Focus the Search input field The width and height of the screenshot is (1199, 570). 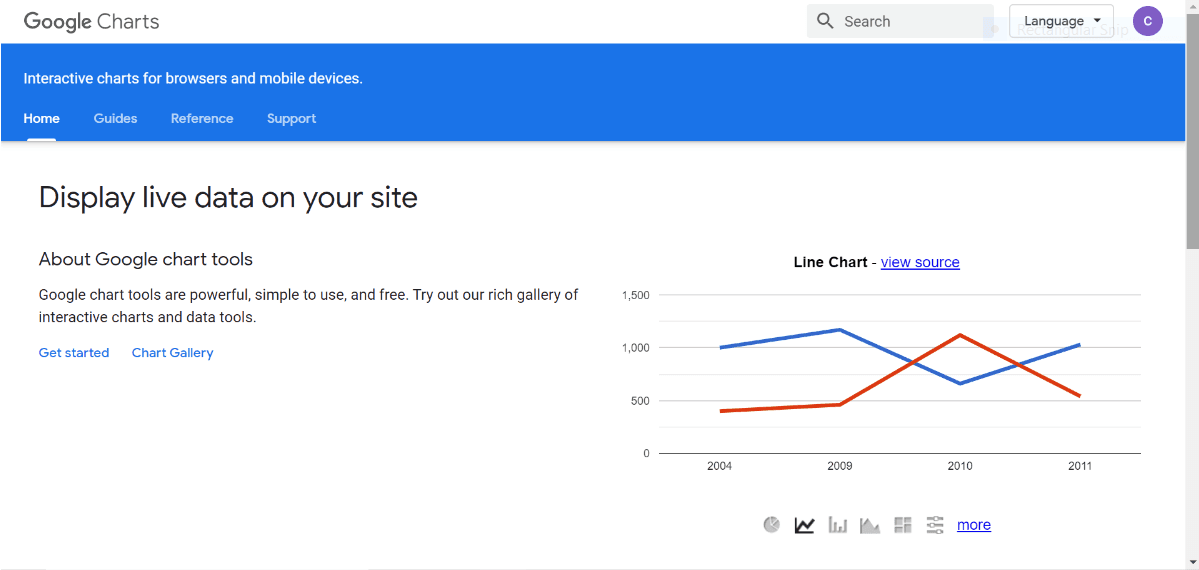910,21
